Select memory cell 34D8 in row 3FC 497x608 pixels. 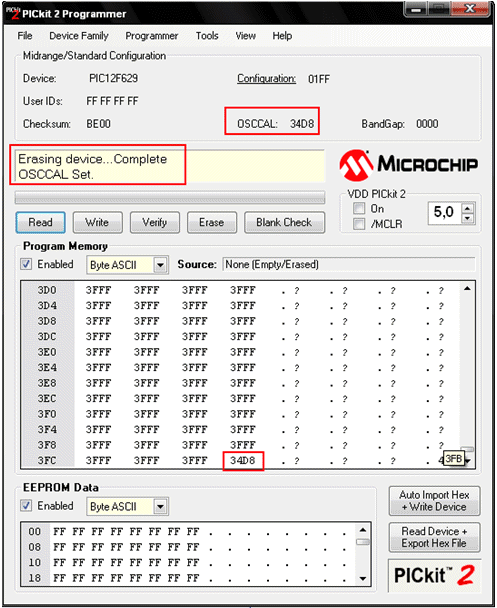[x=243, y=461]
